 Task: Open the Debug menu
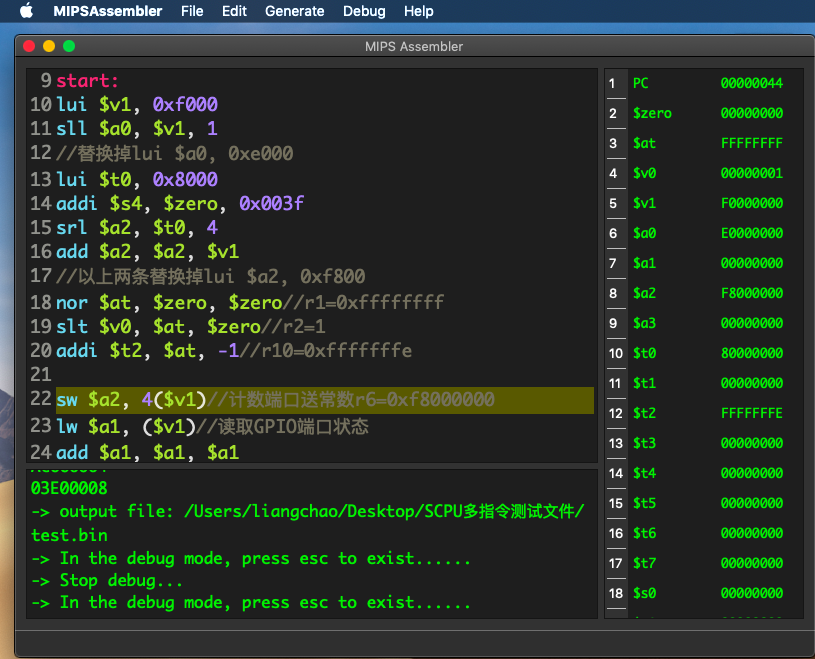pos(364,11)
